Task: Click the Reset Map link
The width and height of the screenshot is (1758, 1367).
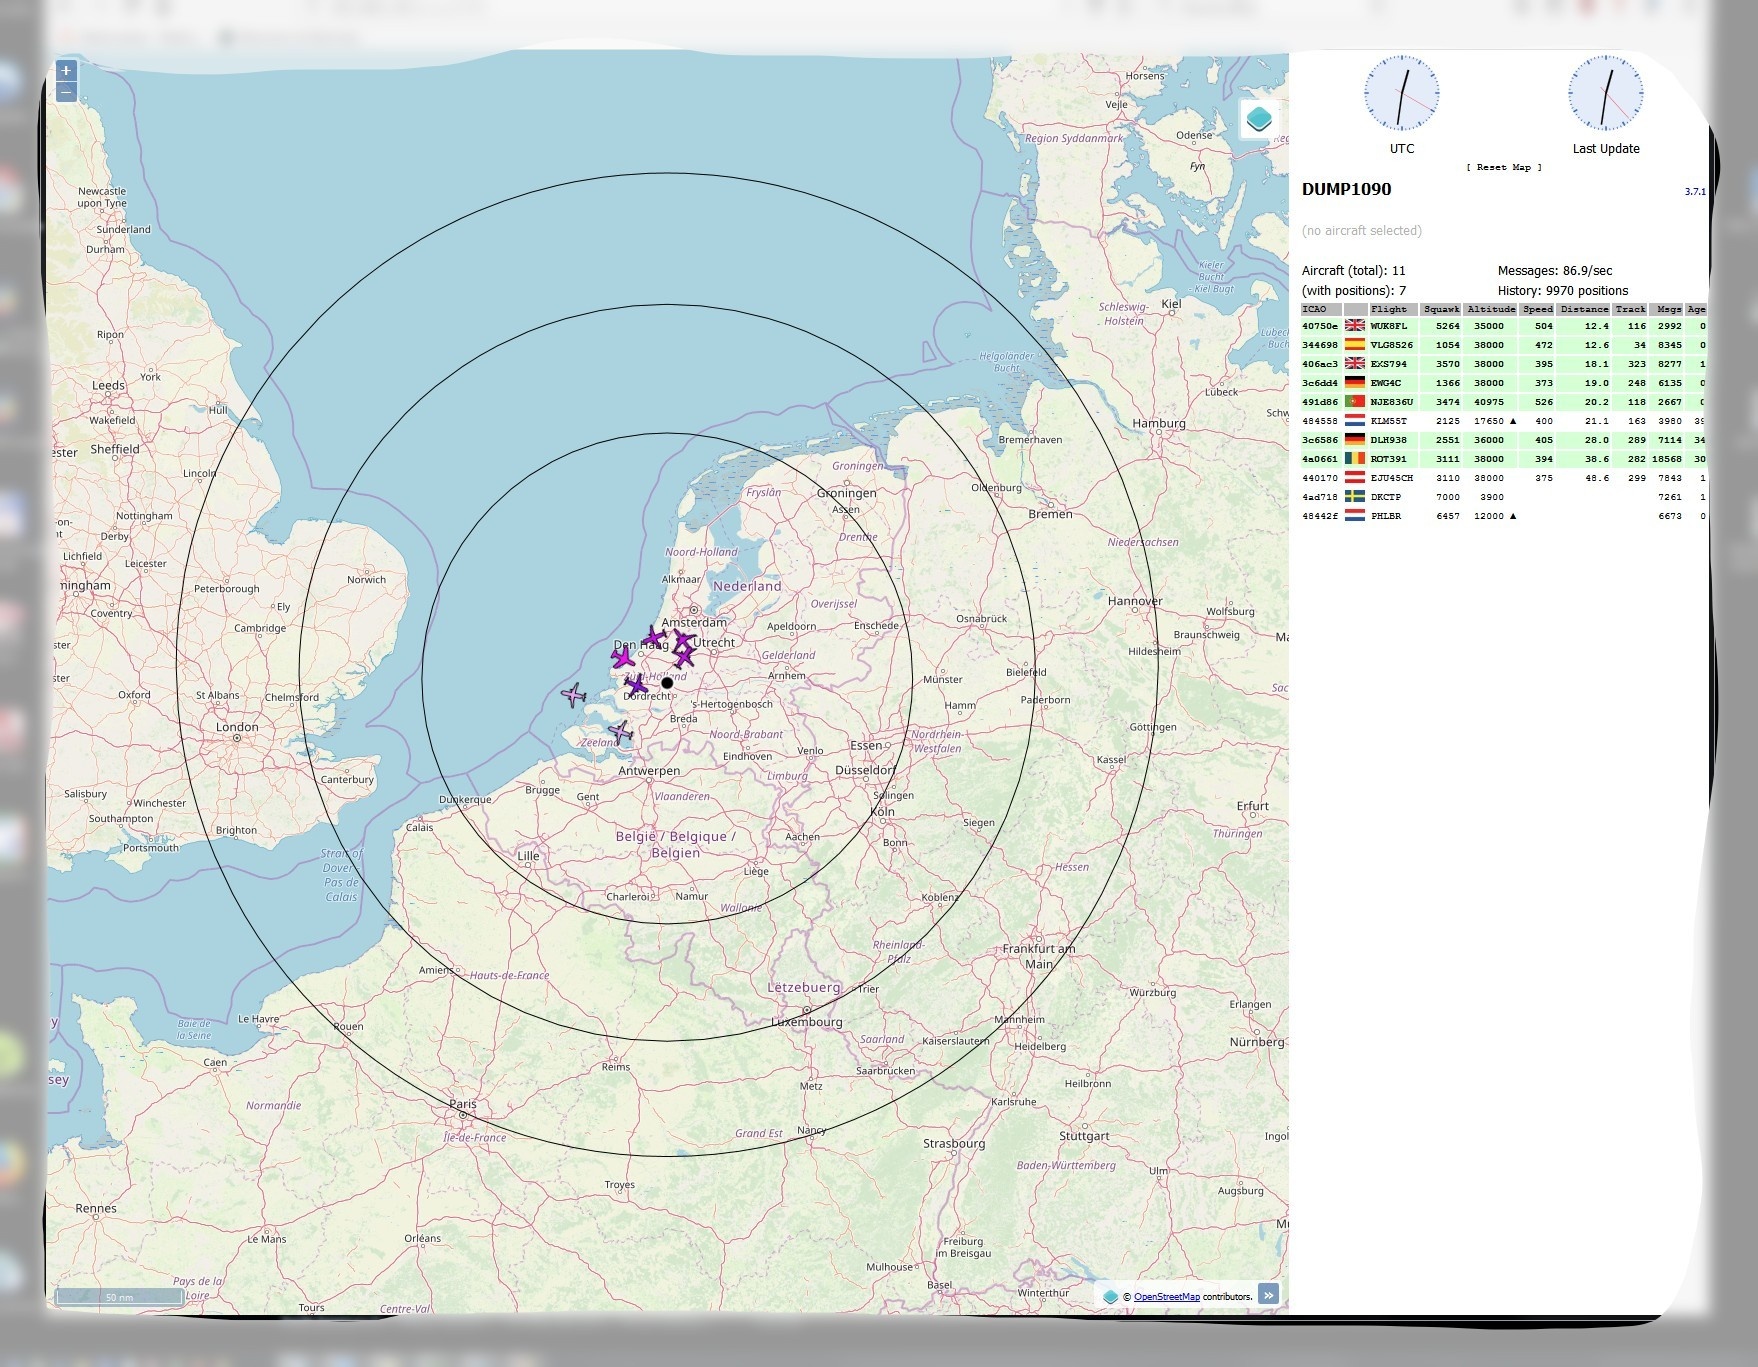Action: point(1504,167)
